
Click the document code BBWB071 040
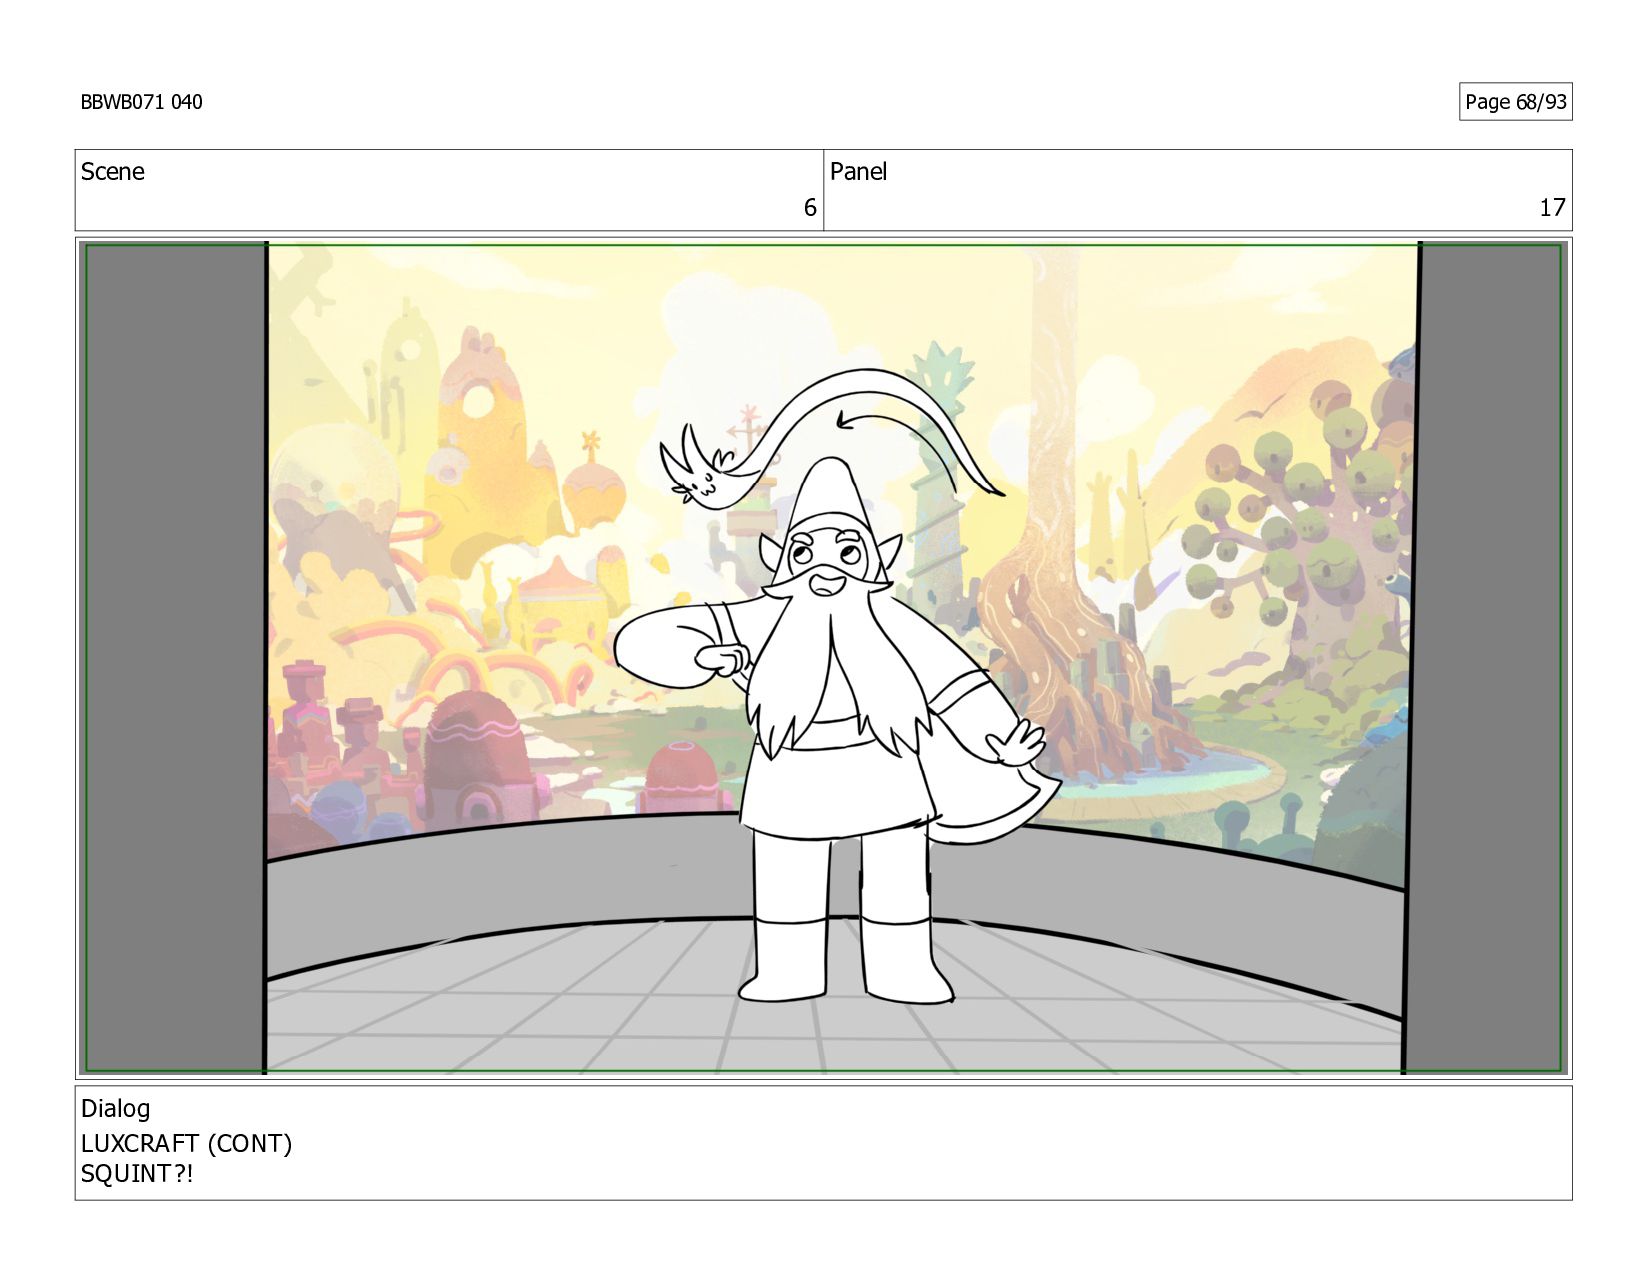coord(141,102)
